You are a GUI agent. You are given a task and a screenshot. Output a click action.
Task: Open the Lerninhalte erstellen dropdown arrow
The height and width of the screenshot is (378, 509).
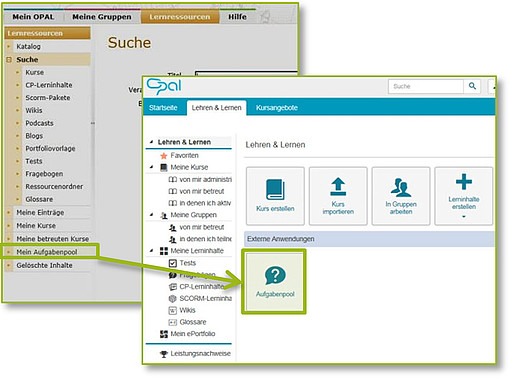[464, 217]
